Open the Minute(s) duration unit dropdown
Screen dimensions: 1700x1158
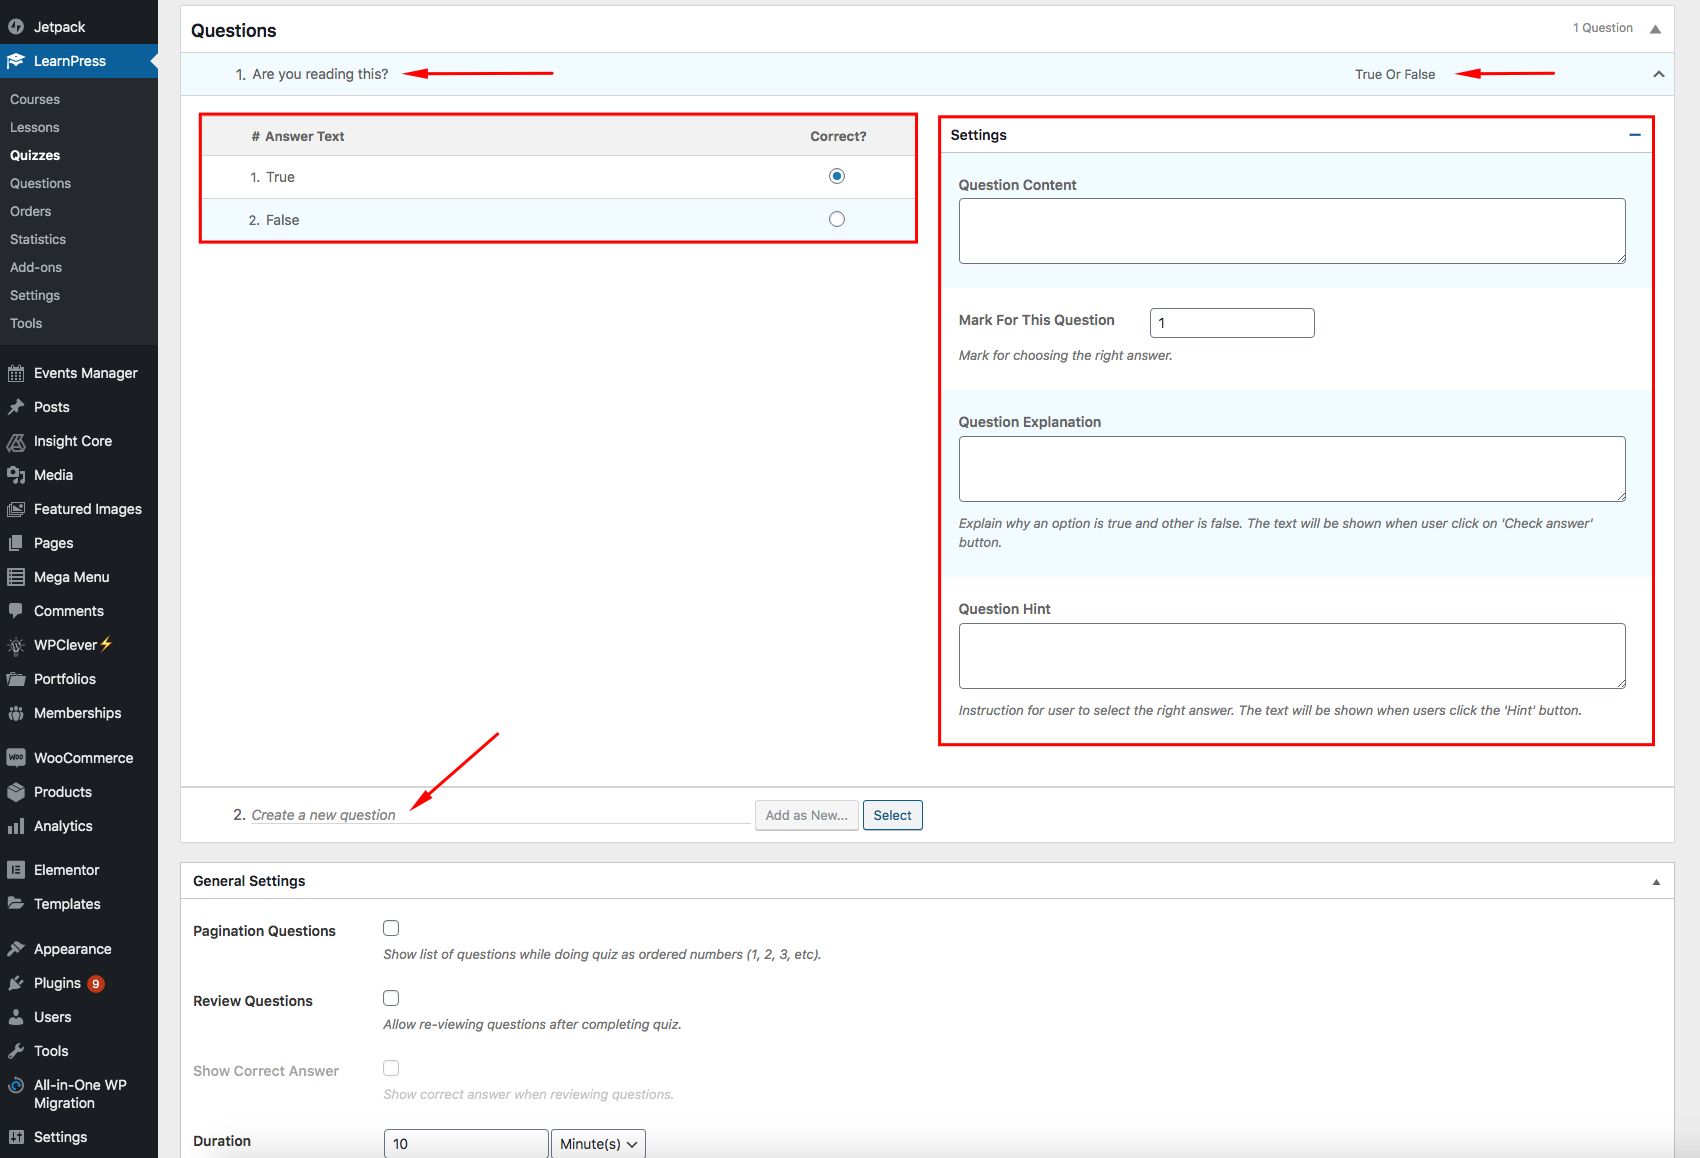(x=598, y=1144)
